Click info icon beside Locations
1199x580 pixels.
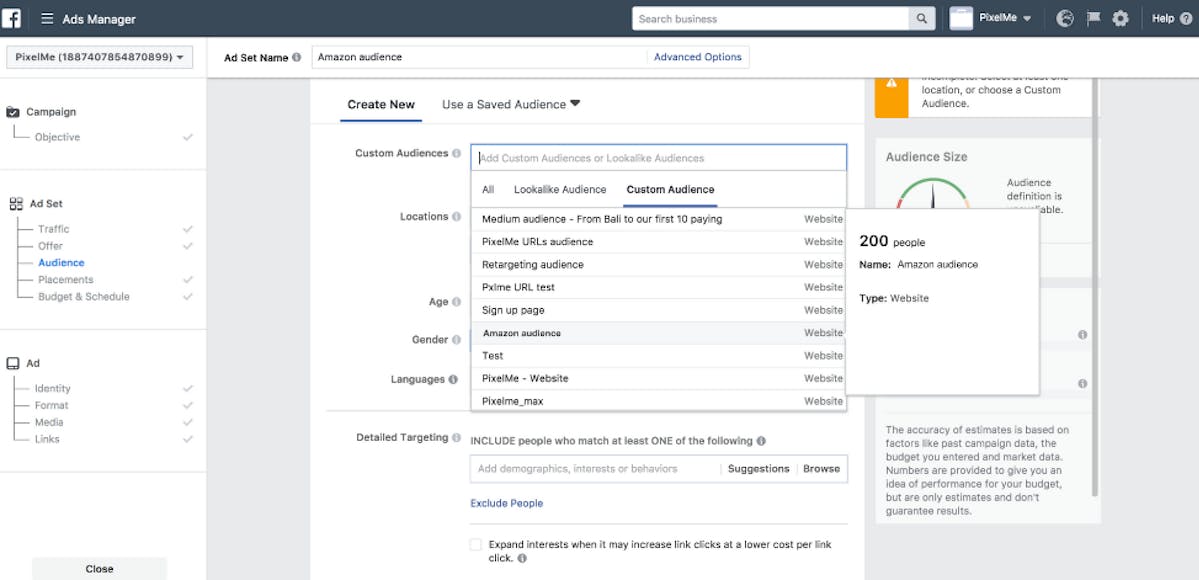457,217
